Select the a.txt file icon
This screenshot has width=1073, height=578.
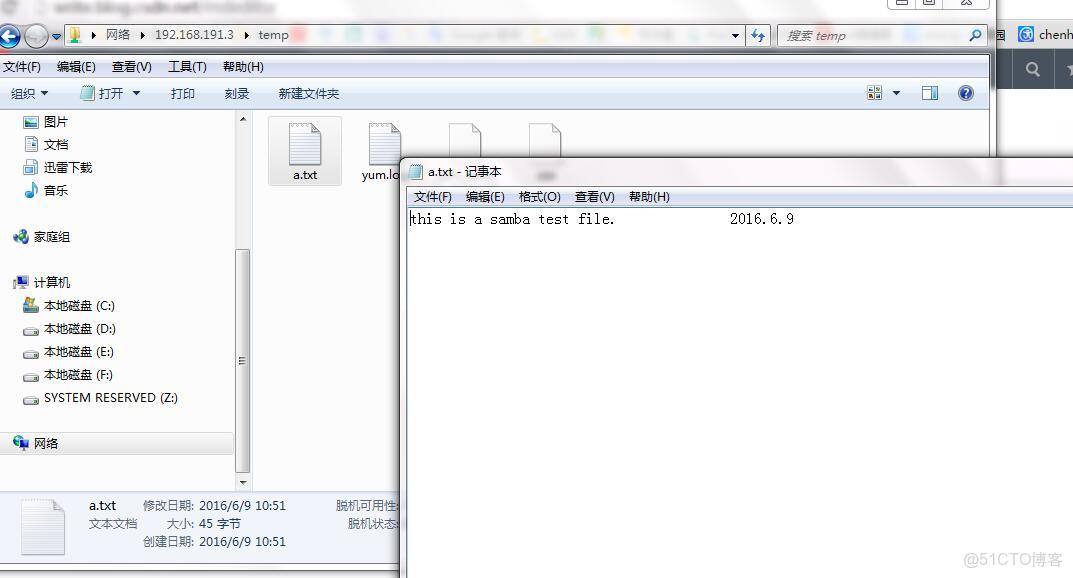tap(305, 151)
